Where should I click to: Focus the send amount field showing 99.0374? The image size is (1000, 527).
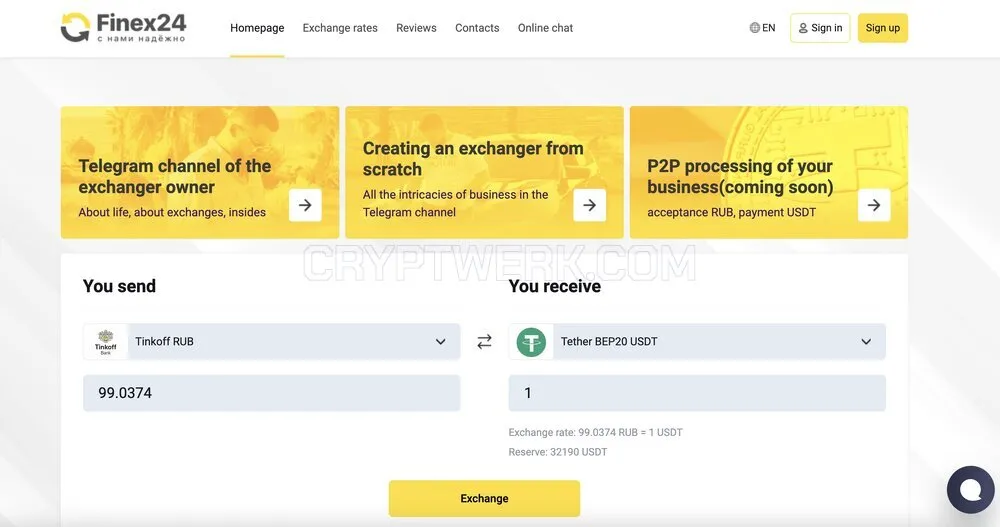(x=272, y=393)
